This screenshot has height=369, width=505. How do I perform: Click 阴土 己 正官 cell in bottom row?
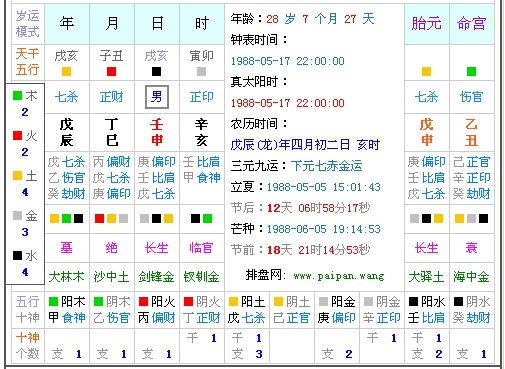[292, 310]
